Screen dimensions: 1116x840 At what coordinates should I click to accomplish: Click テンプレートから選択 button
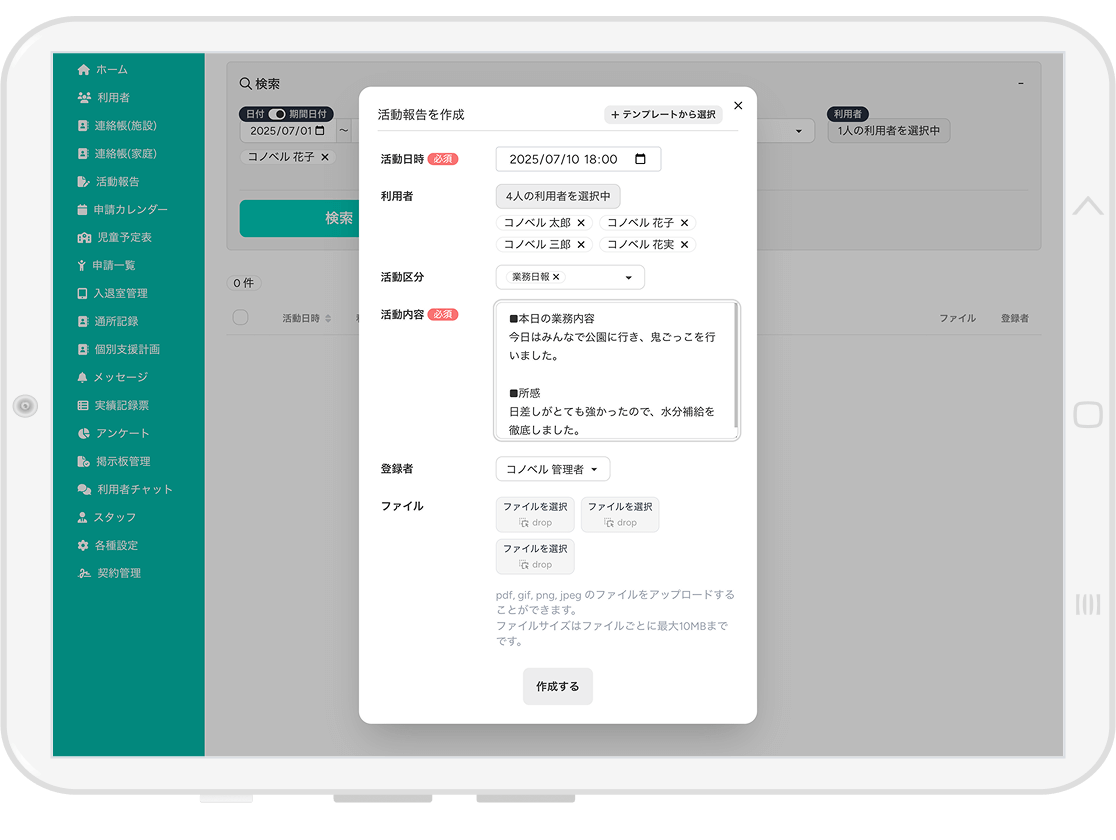(663, 115)
